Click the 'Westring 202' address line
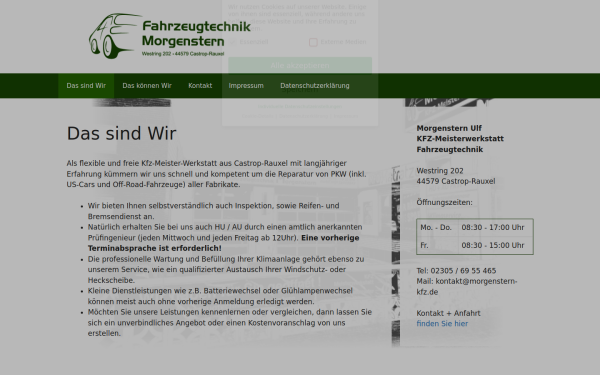The width and height of the screenshot is (600, 375). (440, 171)
